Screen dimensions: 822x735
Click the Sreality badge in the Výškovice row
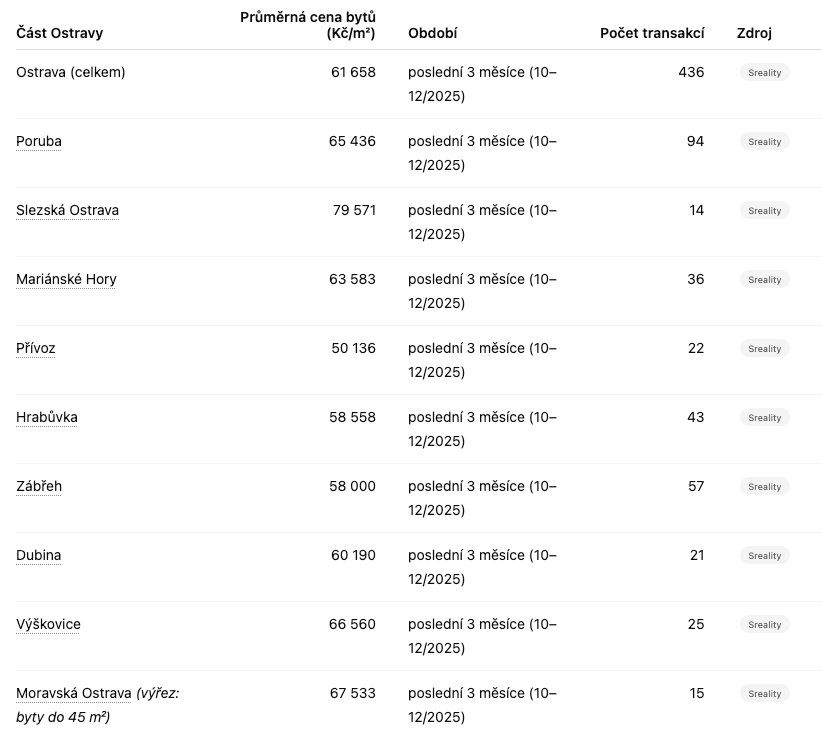(x=765, y=625)
